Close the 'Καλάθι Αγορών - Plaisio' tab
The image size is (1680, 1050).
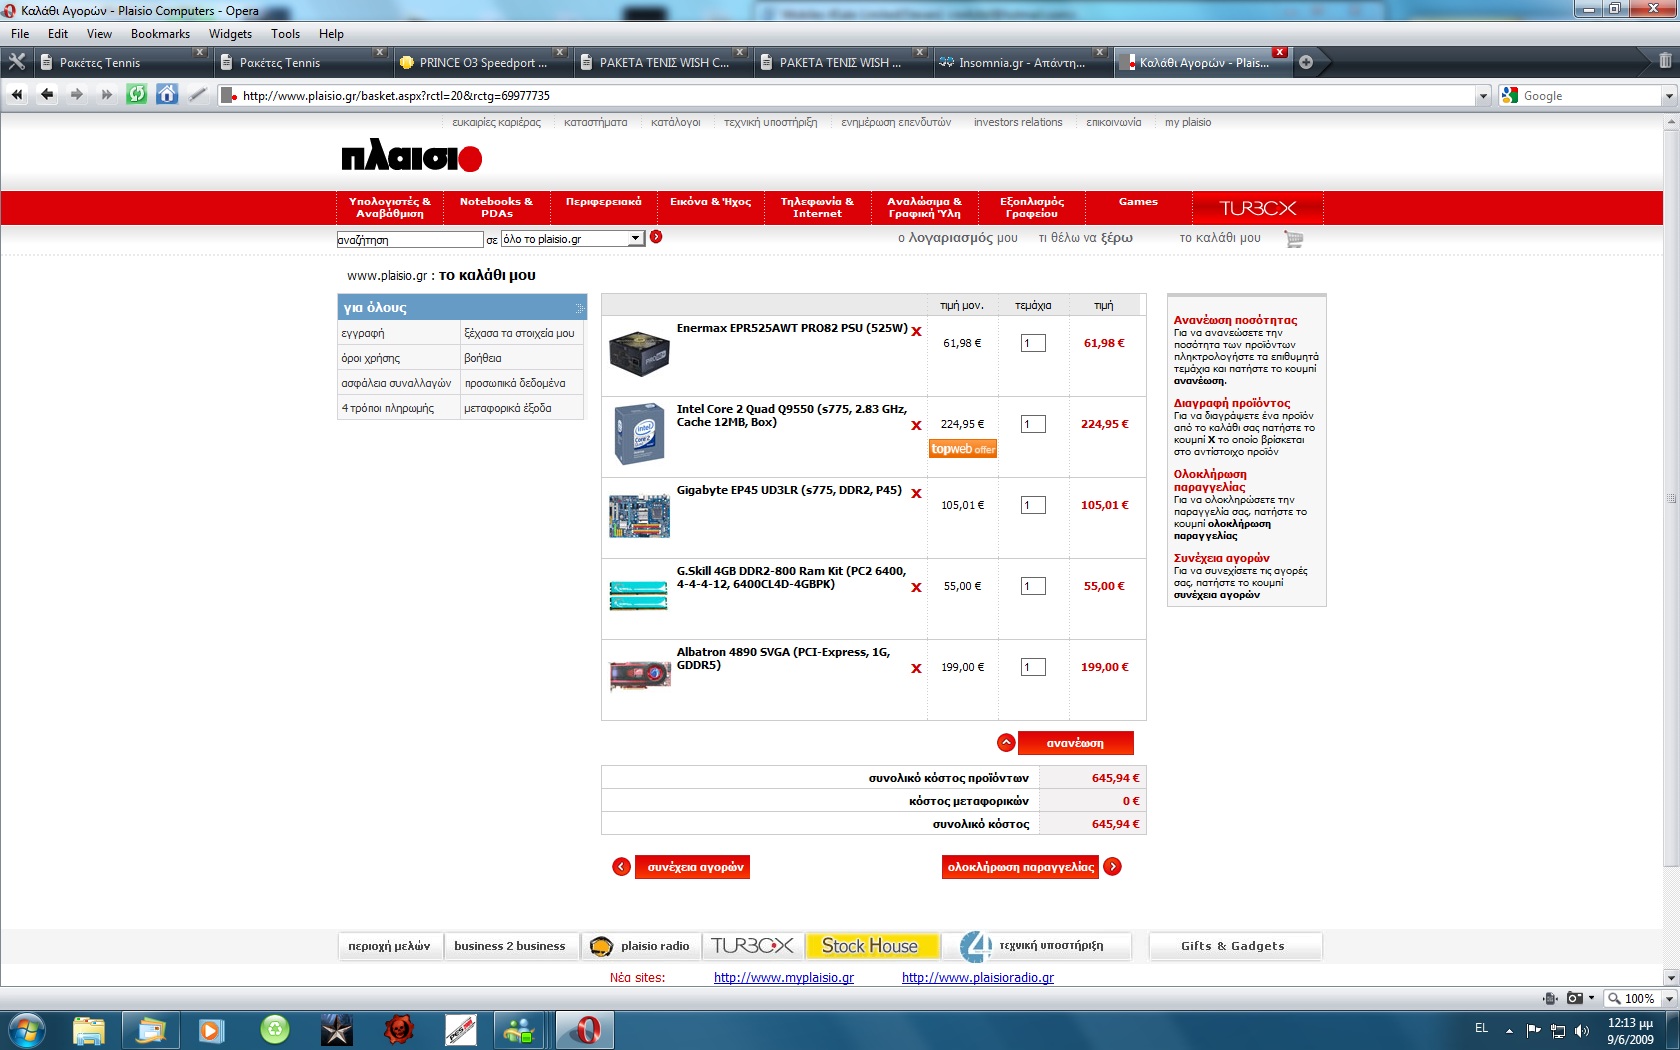(x=1279, y=52)
